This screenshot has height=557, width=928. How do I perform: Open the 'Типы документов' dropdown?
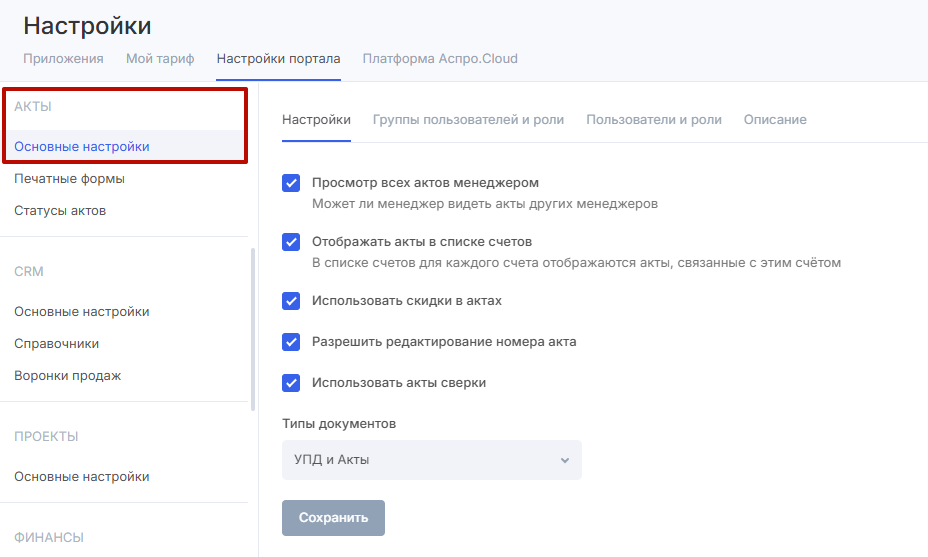pyautogui.click(x=431, y=460)
